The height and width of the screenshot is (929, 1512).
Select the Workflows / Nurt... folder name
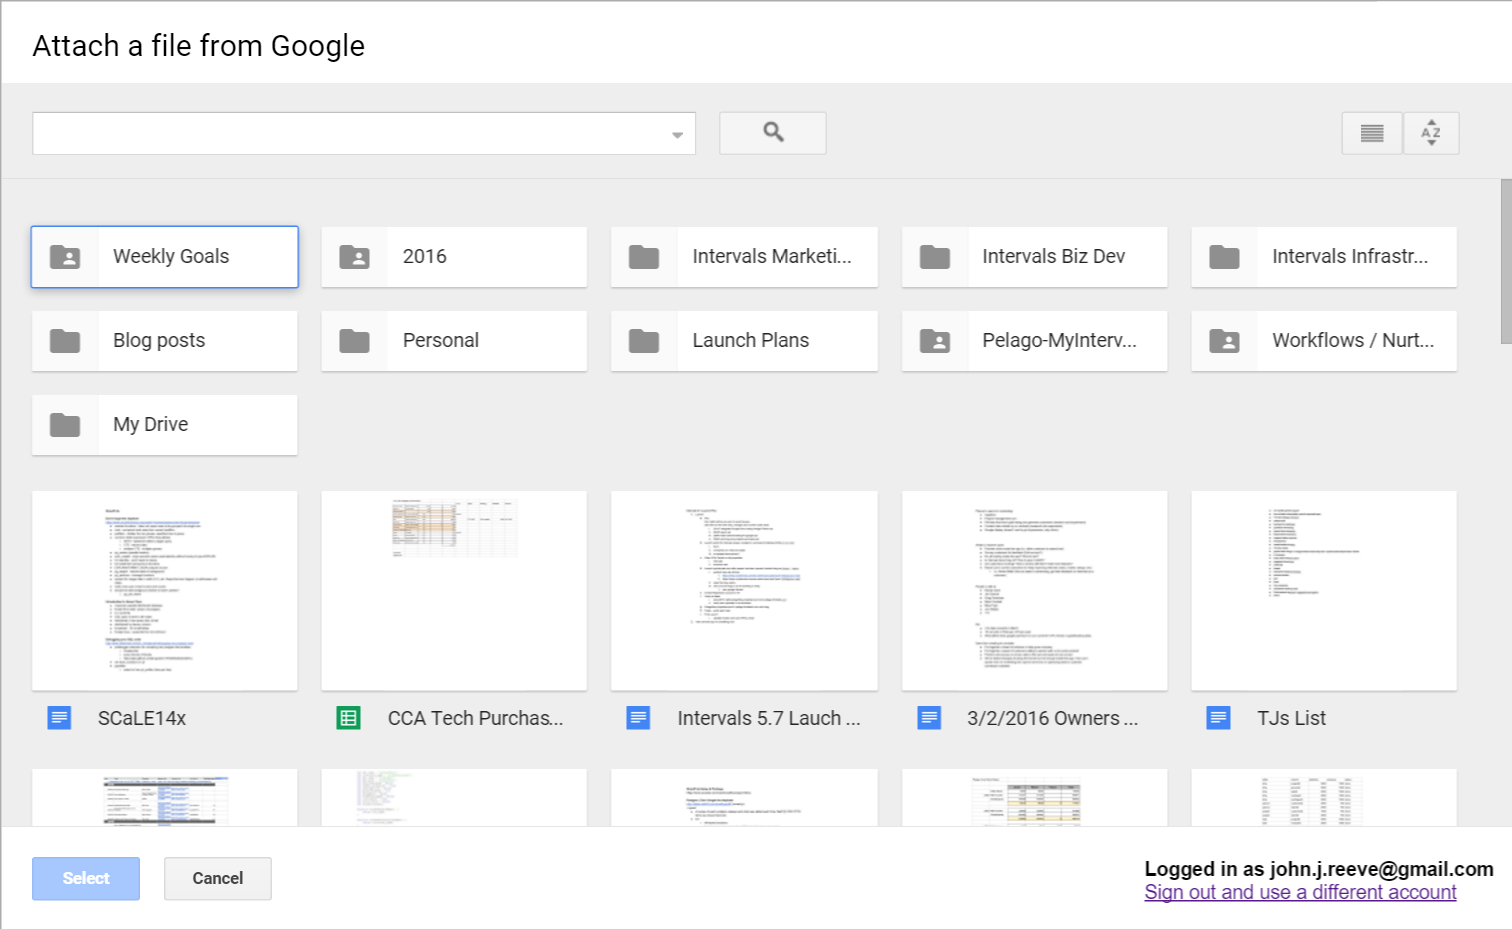(1353, 340)
